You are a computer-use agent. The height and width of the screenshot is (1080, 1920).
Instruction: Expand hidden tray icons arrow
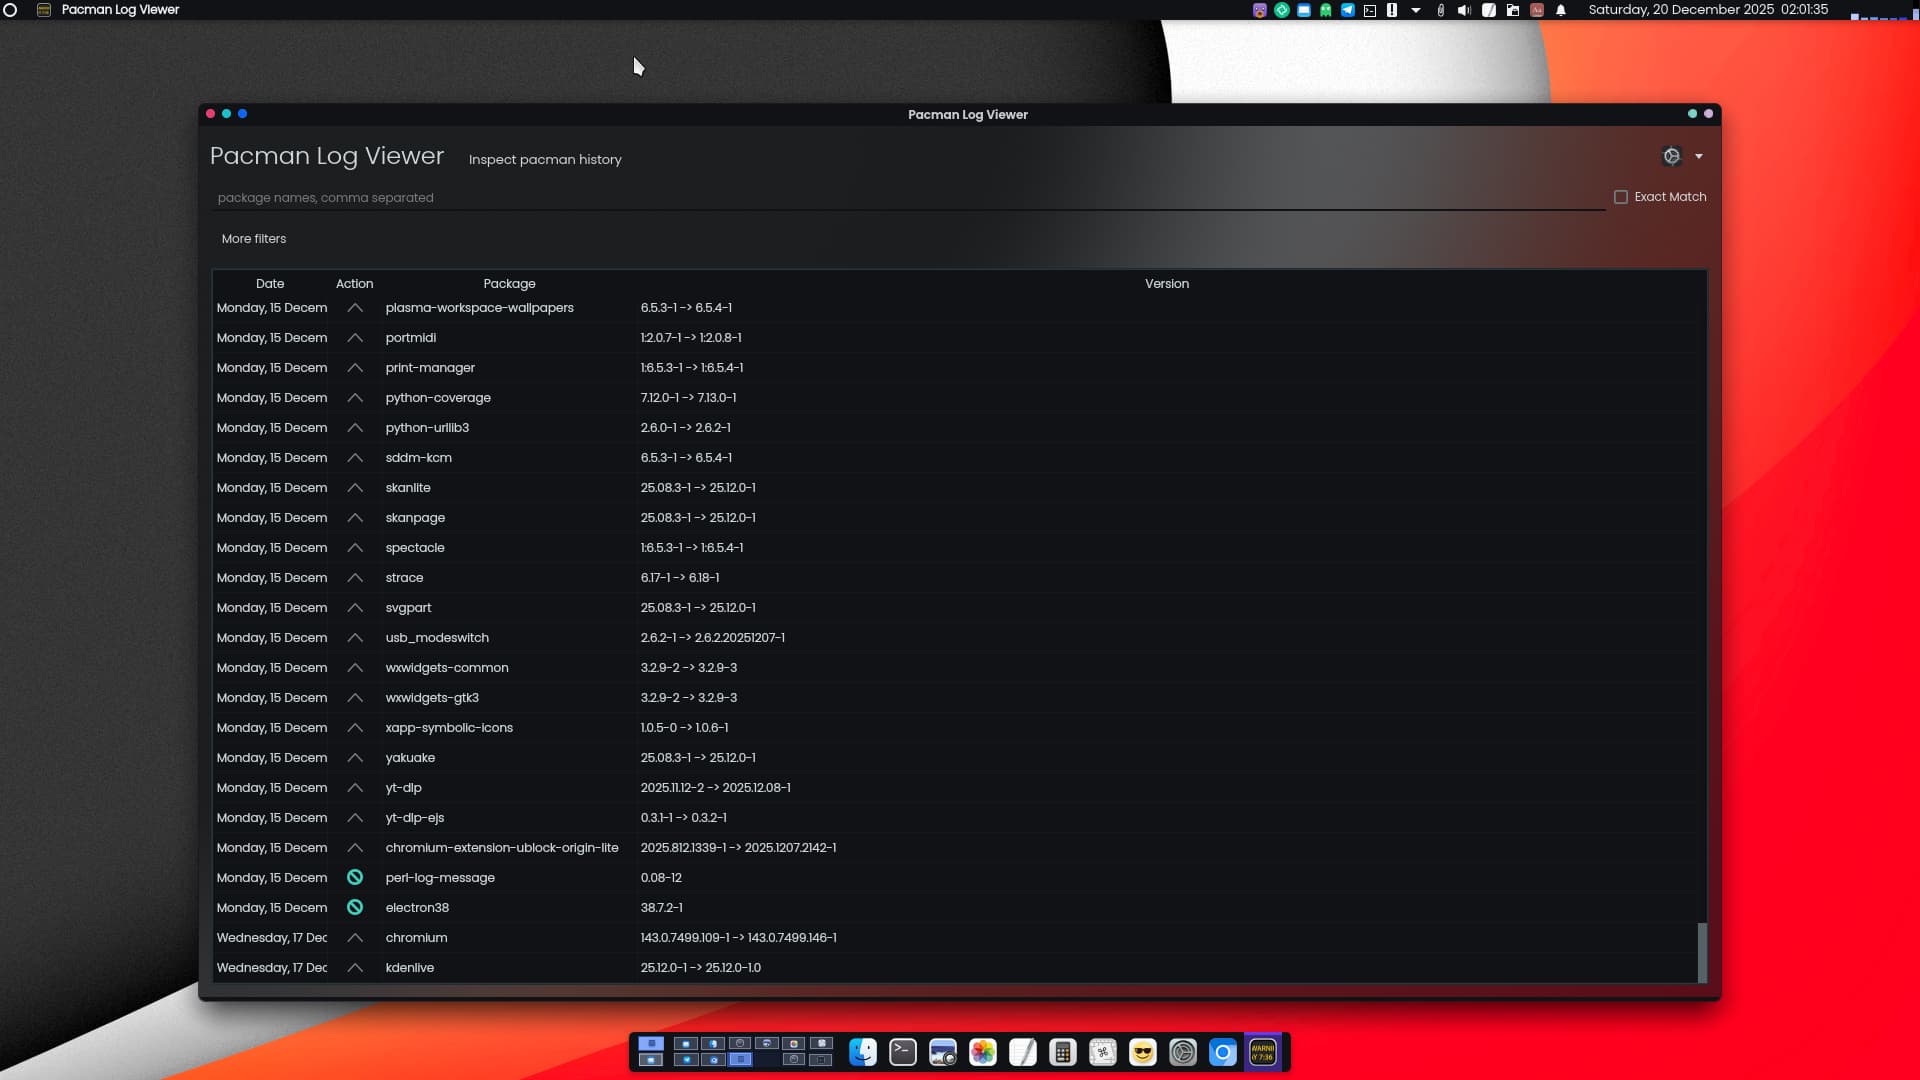click(1416, 10)
